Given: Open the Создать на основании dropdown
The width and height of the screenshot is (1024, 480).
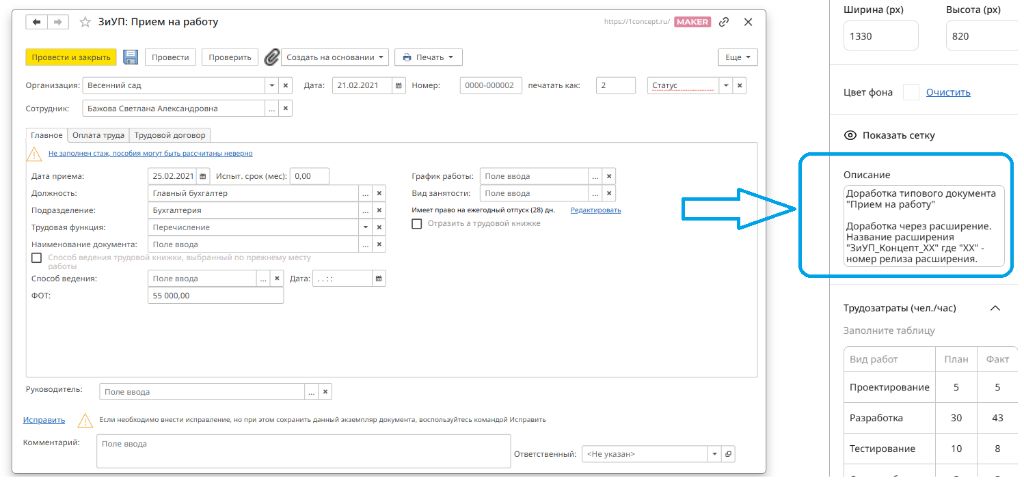Looking at the screenshot, I should (334, 58).
